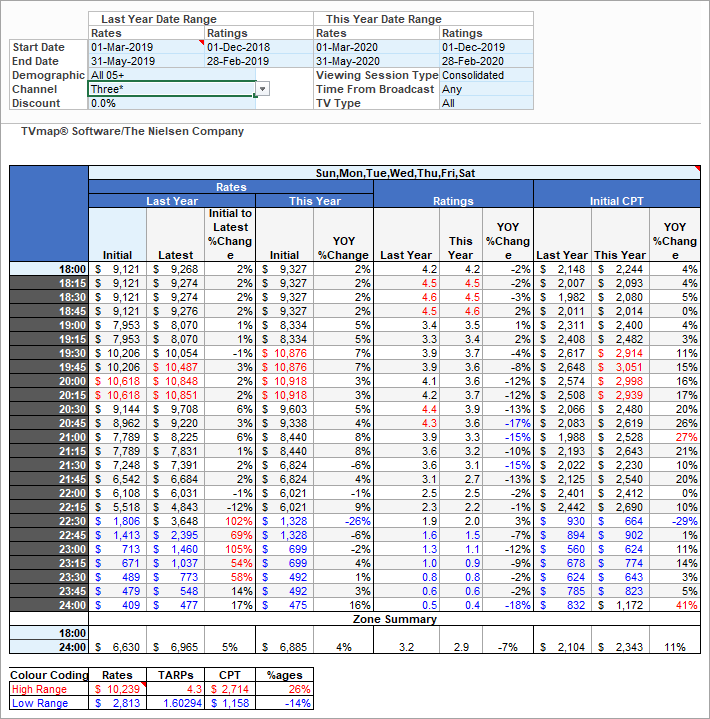Click latest rate 9,708 at 20:30
Image resolution: width=710 pixels, height=719 pixels.
[x=175, y=409]
